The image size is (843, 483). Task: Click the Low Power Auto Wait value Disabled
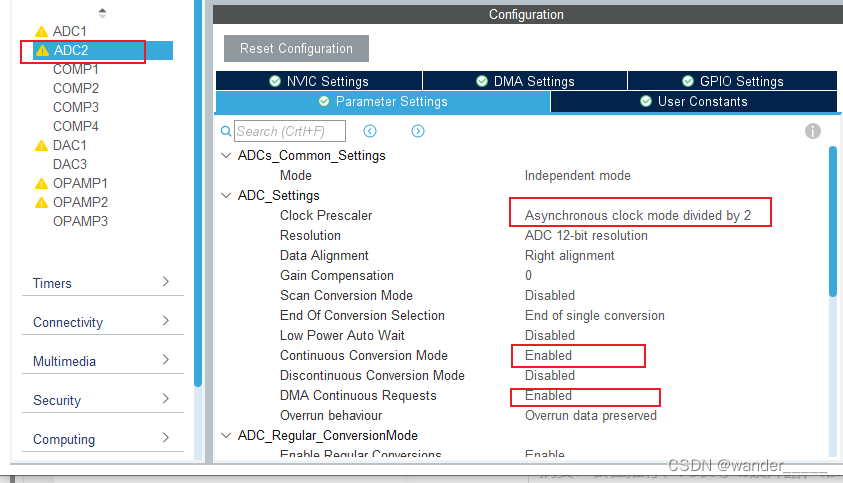(549, 335)
